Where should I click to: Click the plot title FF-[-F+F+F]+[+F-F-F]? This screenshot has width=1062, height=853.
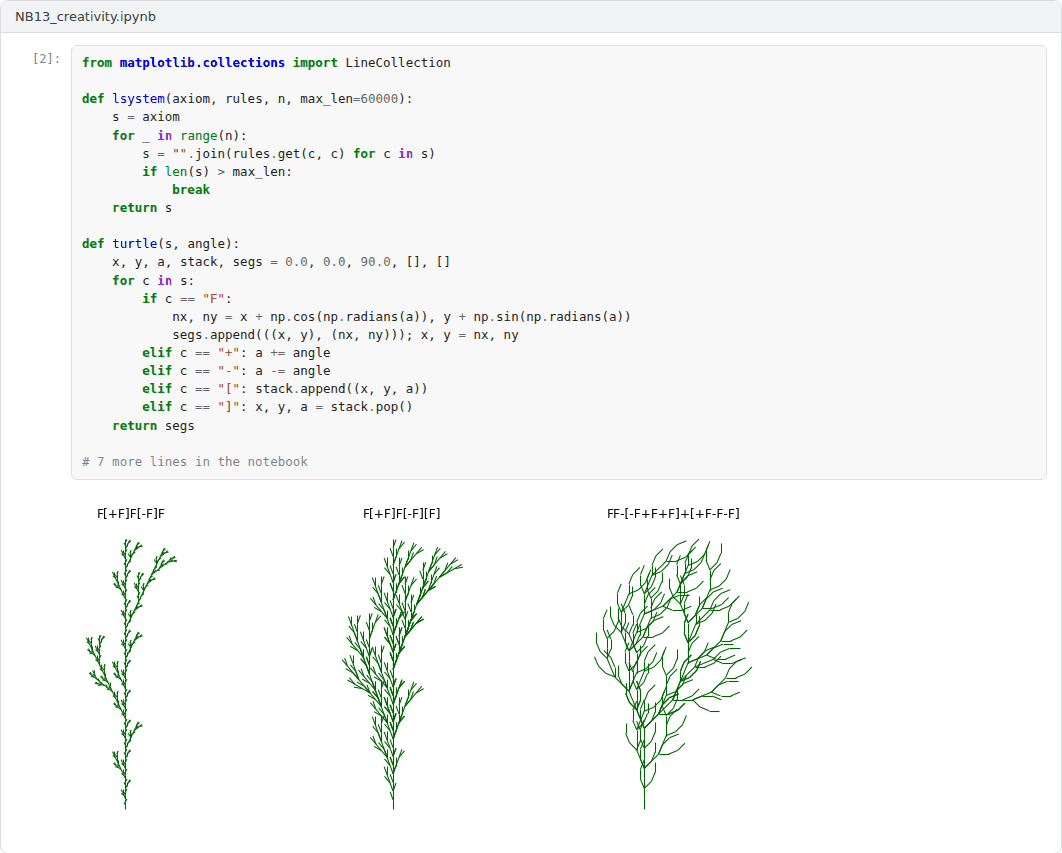tap(673, 514)
